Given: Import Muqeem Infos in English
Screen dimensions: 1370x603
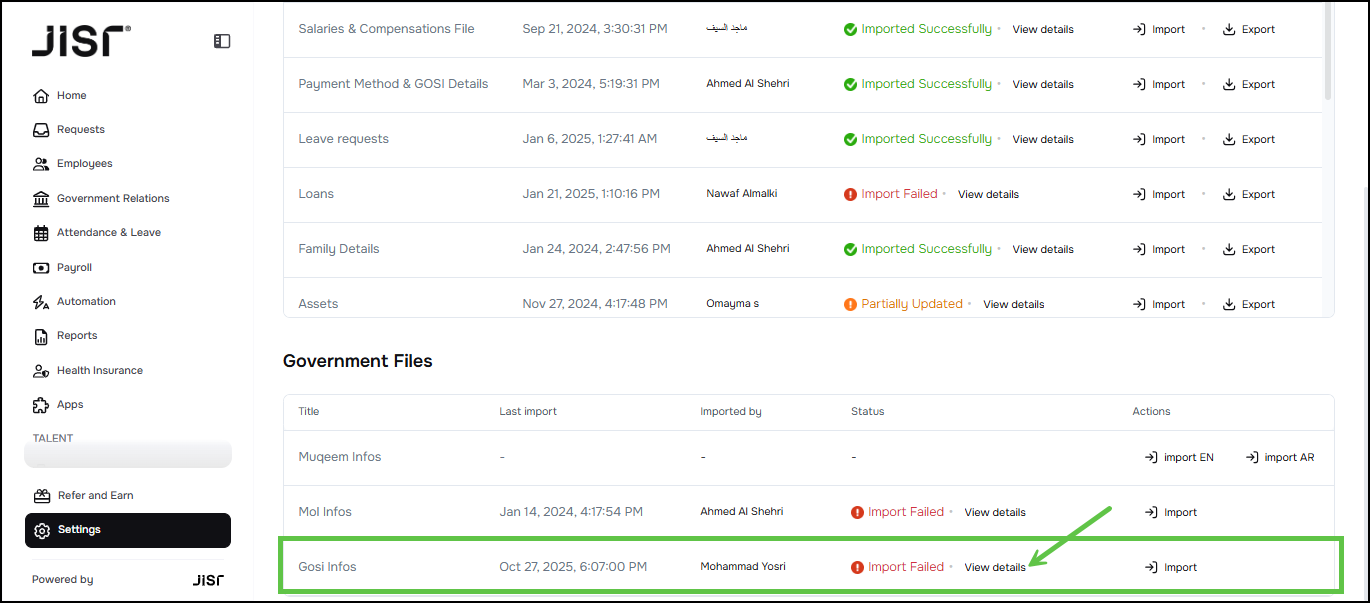Looking at the screenshot, I should click(x=1180, y=457).
